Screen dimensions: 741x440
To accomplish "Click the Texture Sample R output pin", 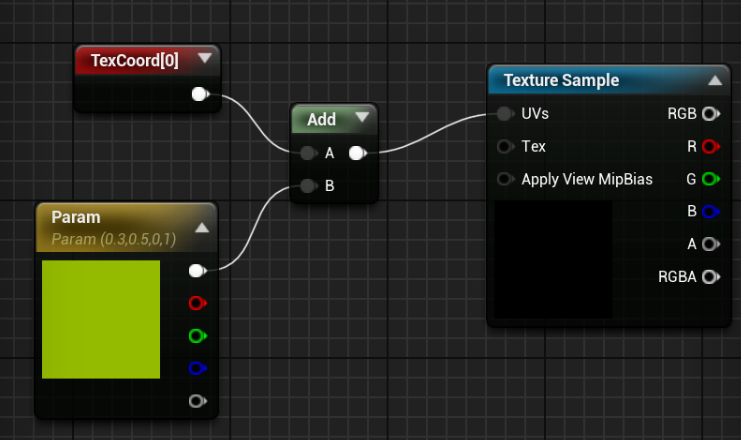I will [x=711, y=147].
